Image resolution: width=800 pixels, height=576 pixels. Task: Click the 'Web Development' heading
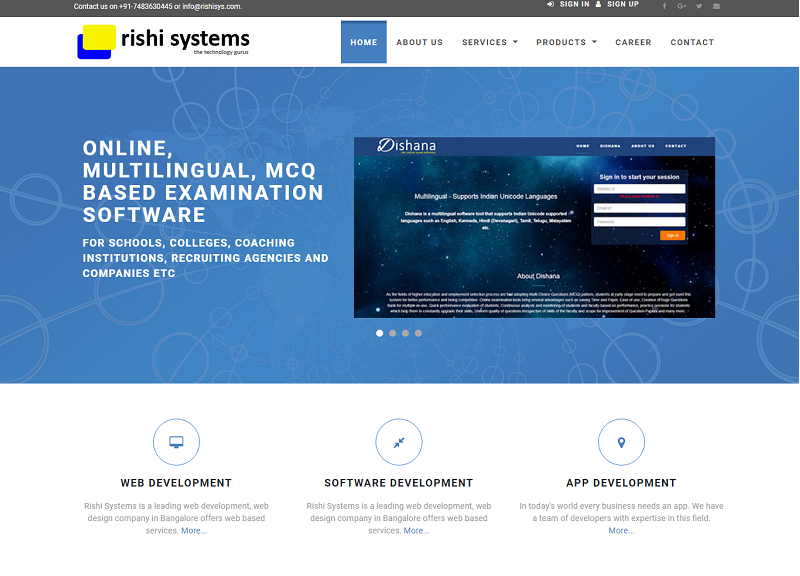click(176, 483)
